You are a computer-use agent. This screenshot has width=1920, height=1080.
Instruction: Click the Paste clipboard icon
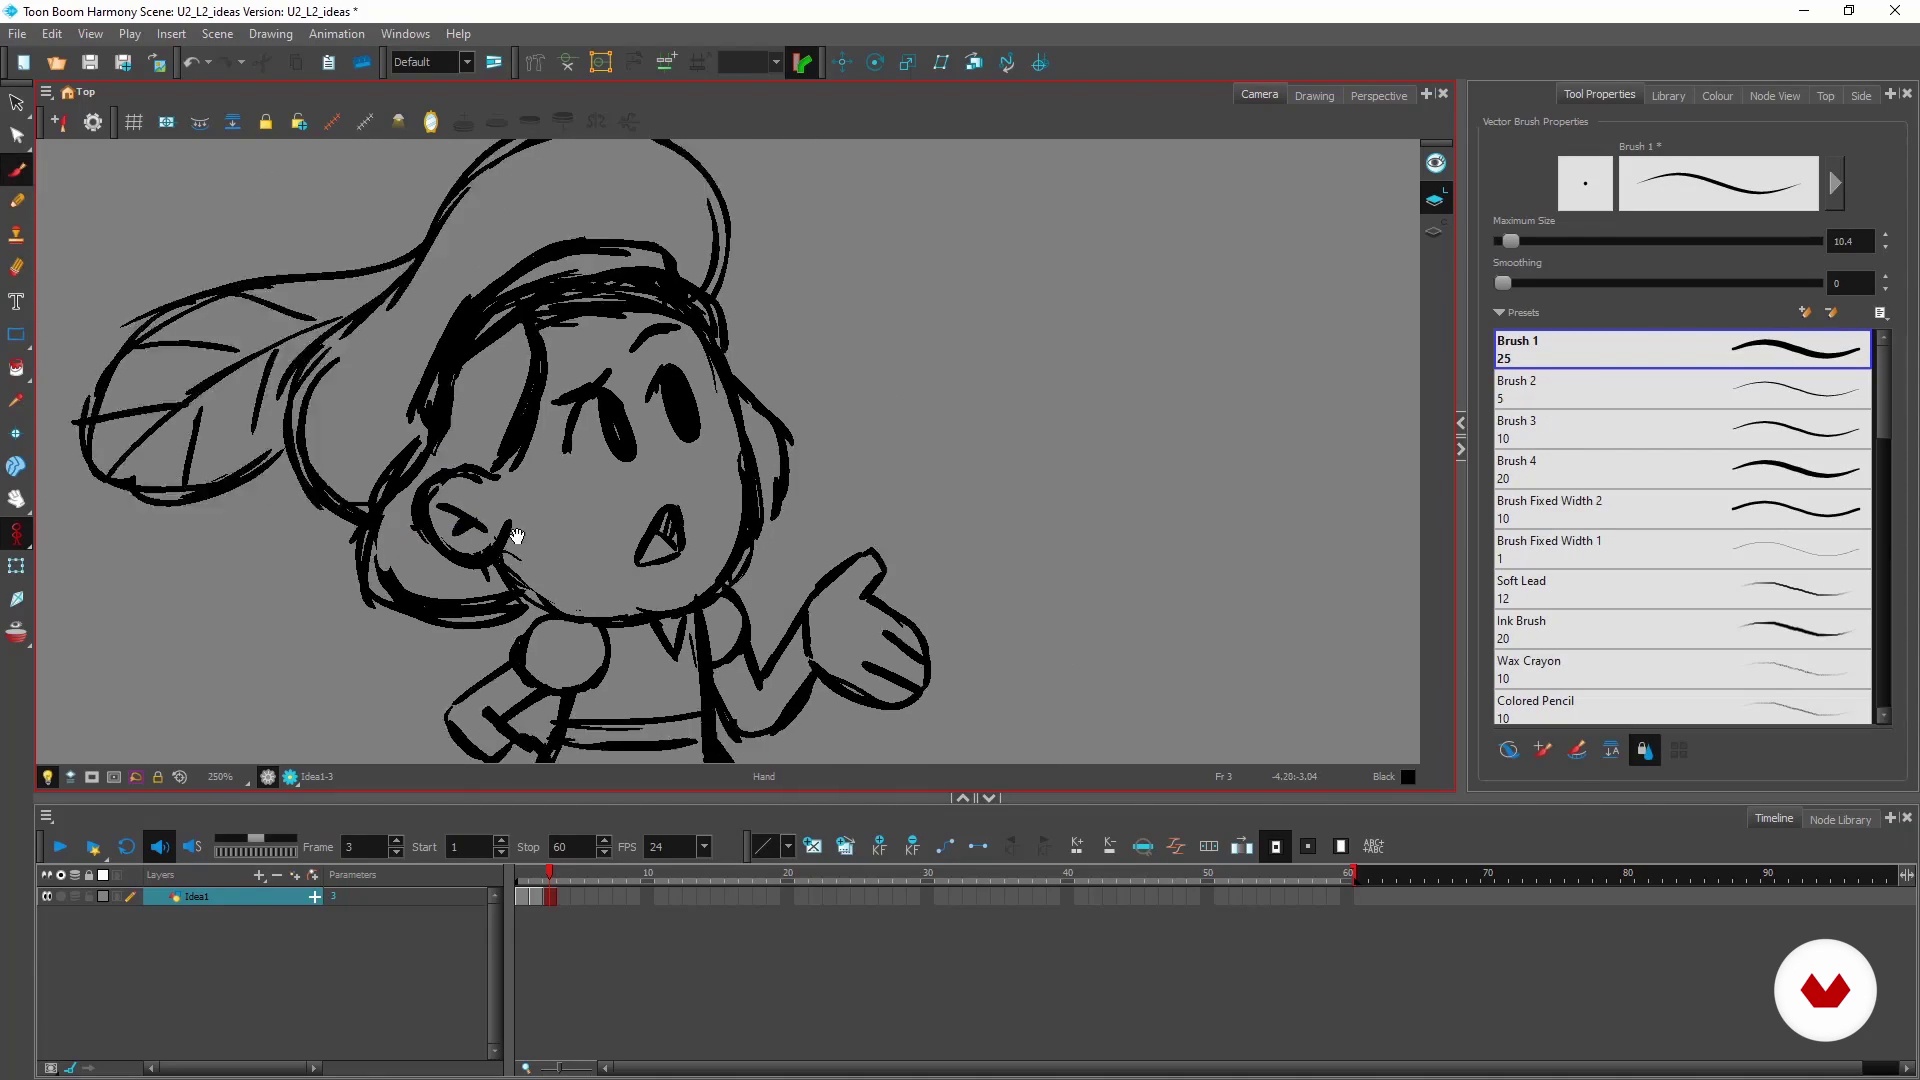(x=329, y=62)
